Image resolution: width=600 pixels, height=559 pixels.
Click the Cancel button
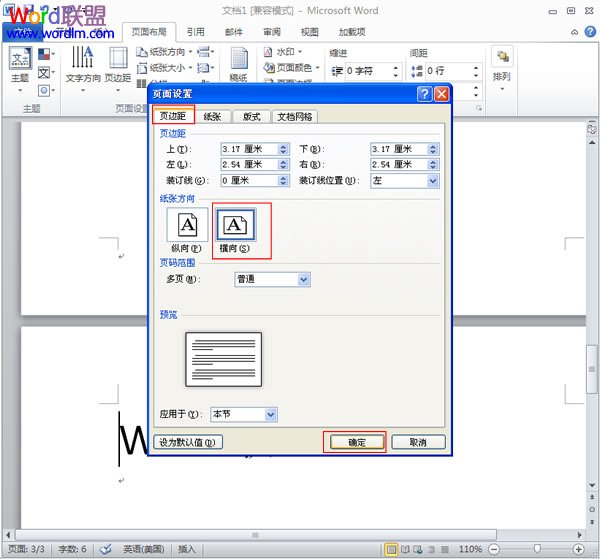point(418,442)
